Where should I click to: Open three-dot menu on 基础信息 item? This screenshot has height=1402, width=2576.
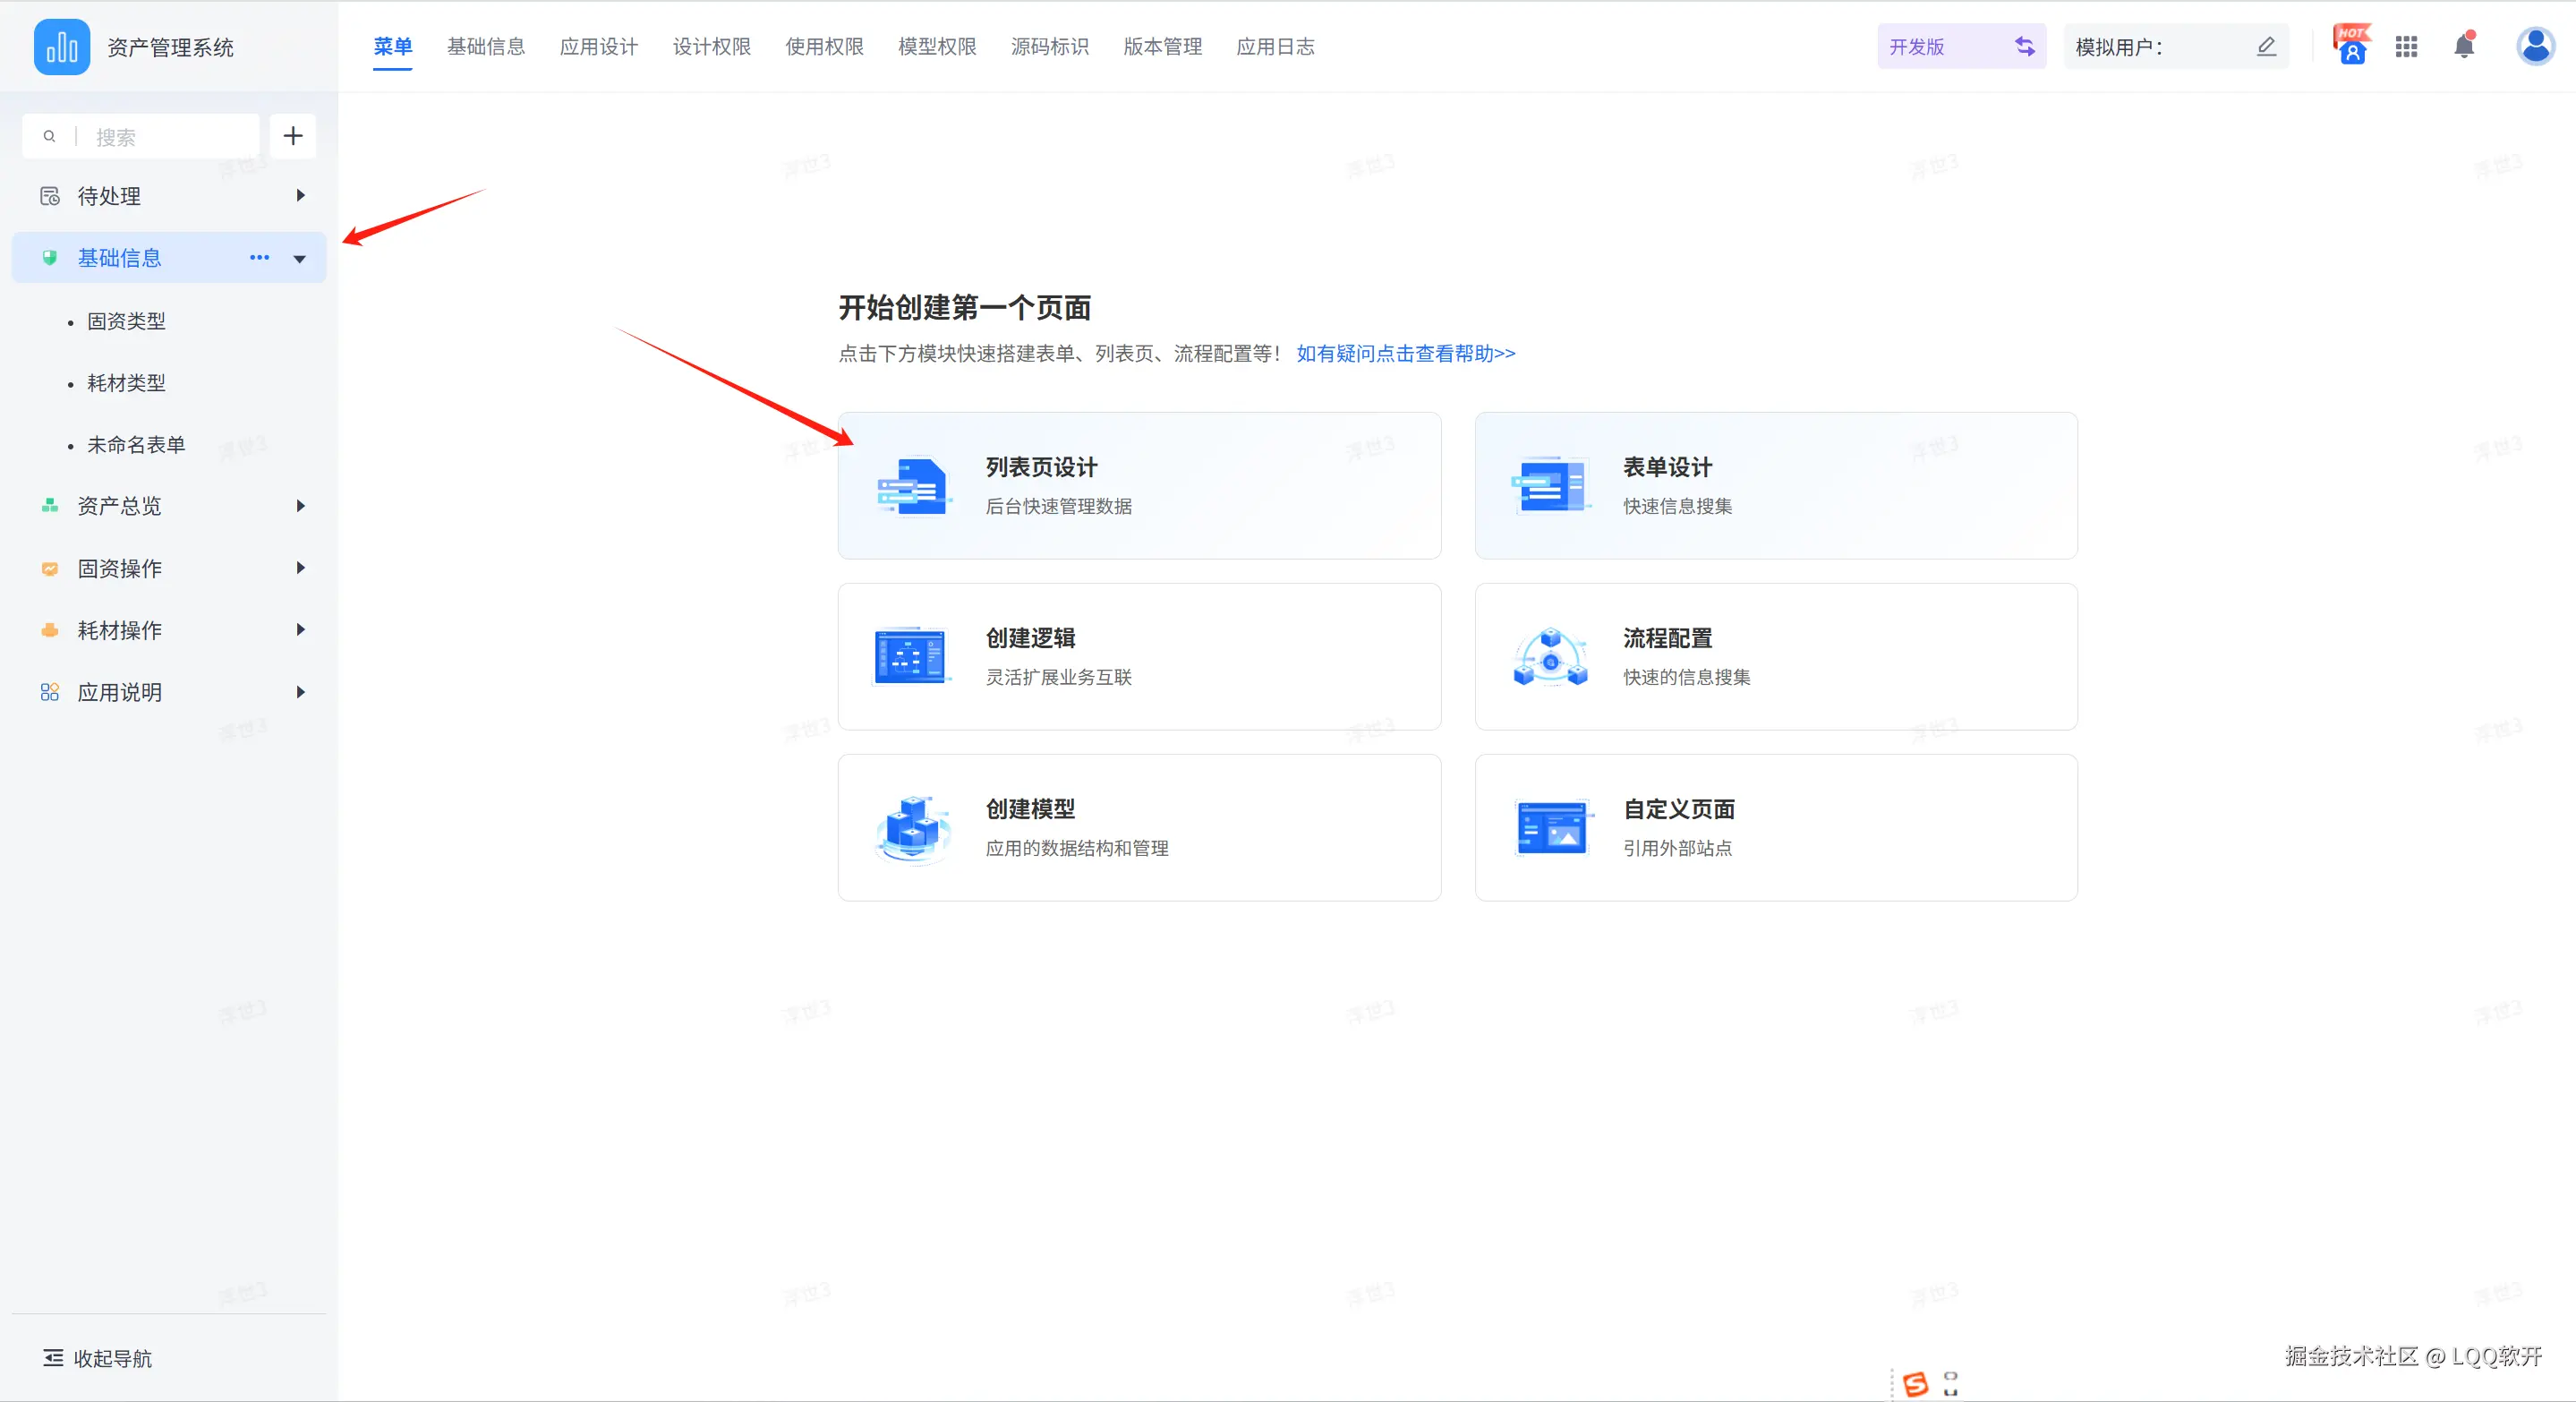[x=259, y=258]
